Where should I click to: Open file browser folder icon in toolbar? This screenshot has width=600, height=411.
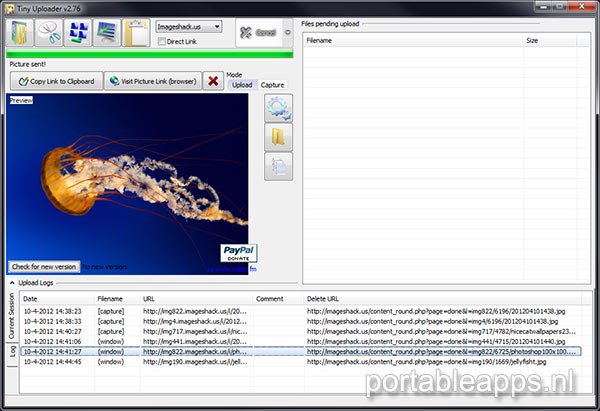coord(20,33)
